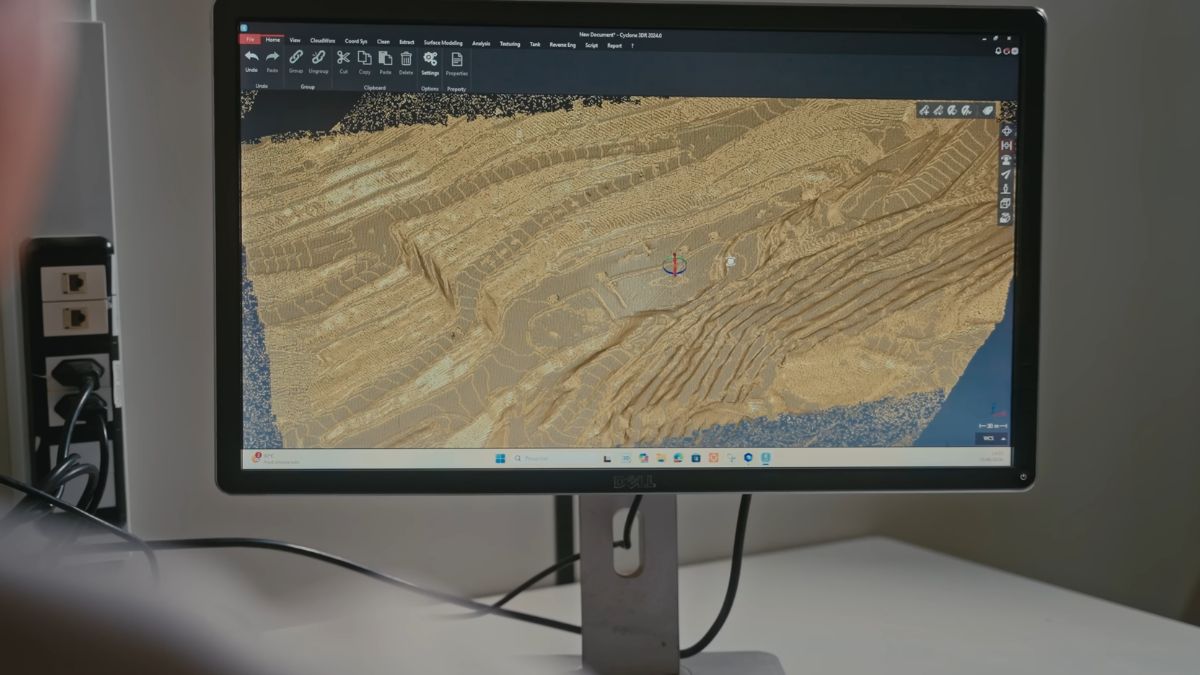Click the measure distance icon in side toolbar
This screenshot has height=675, width=1200.
pos(1006,146)
